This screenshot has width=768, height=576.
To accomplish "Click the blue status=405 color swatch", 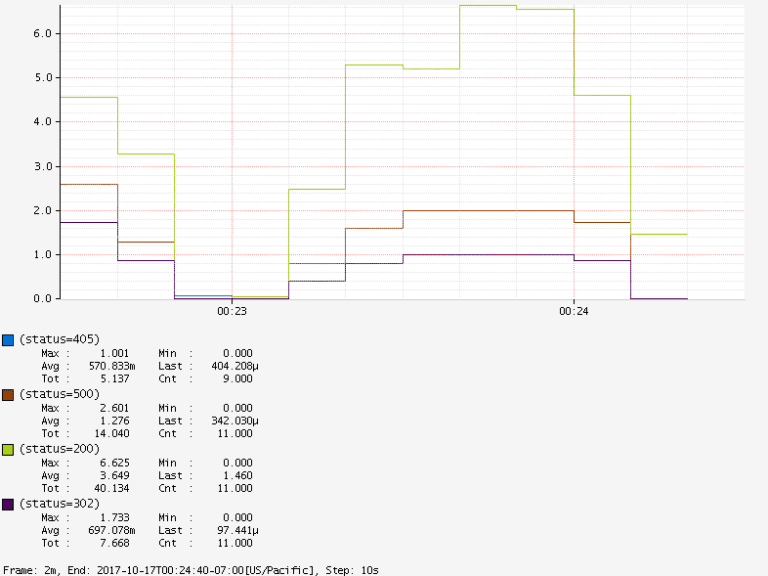I will pyautogui.click(x=8, y=339).
